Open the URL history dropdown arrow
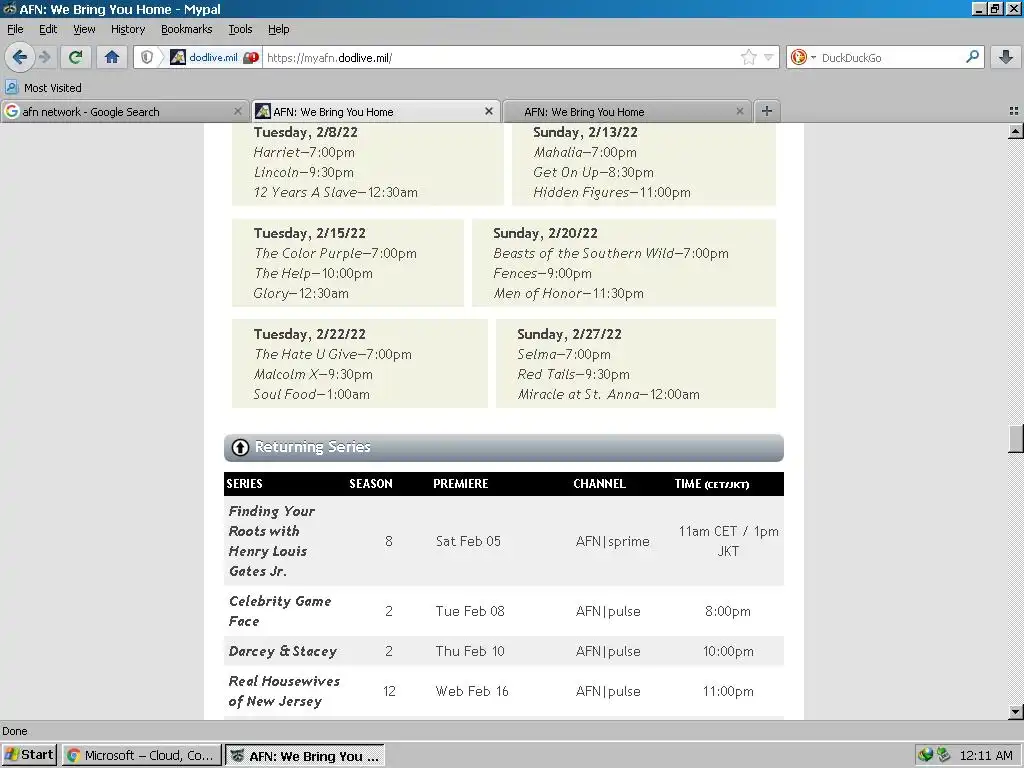 (x=769, y=57)
